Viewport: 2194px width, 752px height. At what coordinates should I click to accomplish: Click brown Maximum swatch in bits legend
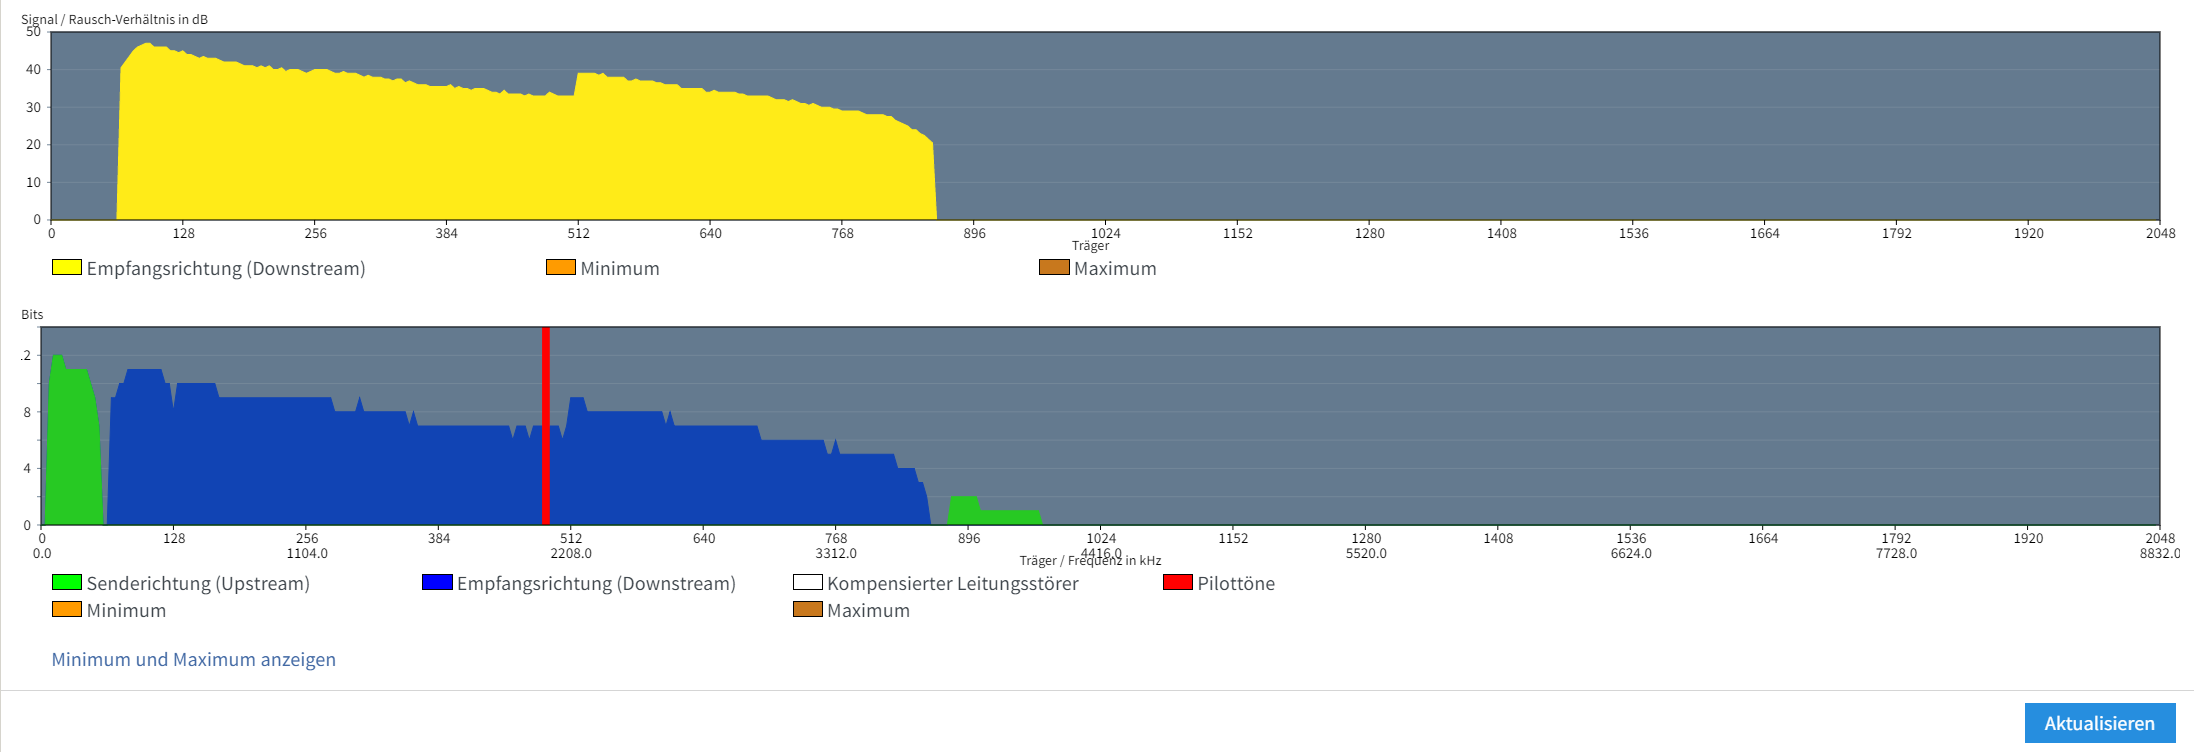pyautogui.click(x=807, y=609)
